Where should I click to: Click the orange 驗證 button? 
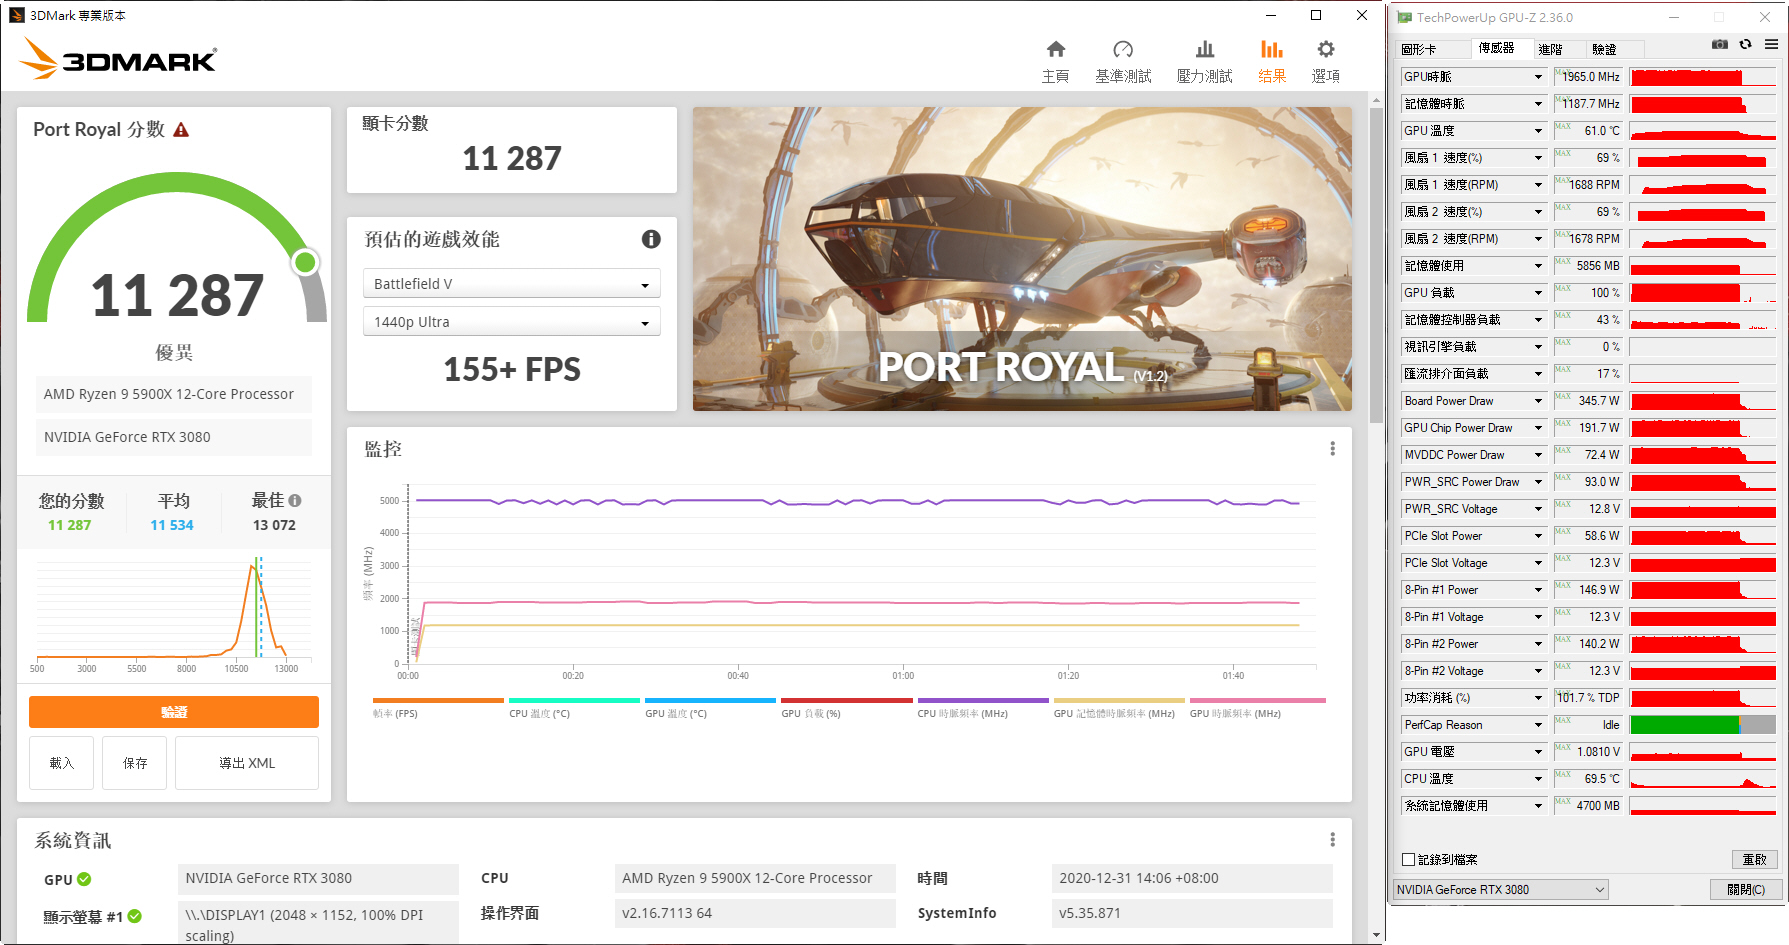(x=174, y=712)
